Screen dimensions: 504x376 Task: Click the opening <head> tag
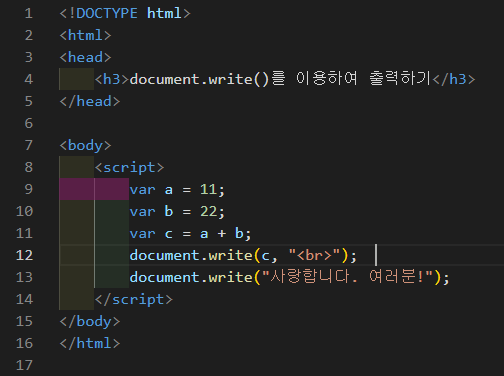(85, 57)
